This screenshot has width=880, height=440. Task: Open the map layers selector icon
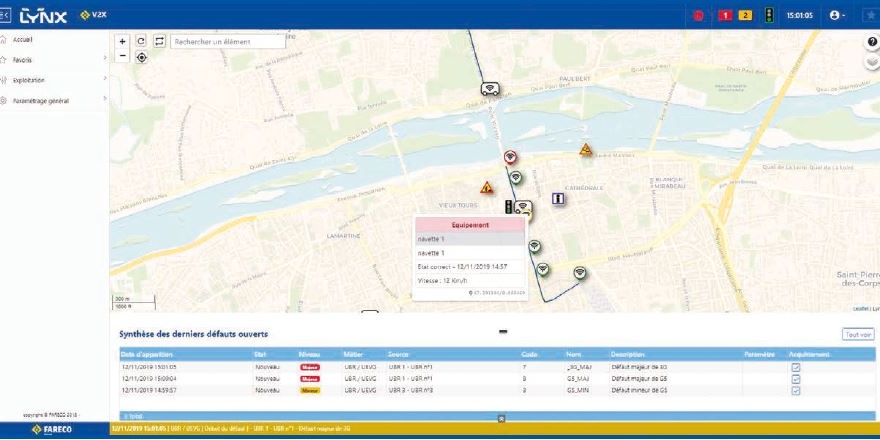[x=872, y=61]
